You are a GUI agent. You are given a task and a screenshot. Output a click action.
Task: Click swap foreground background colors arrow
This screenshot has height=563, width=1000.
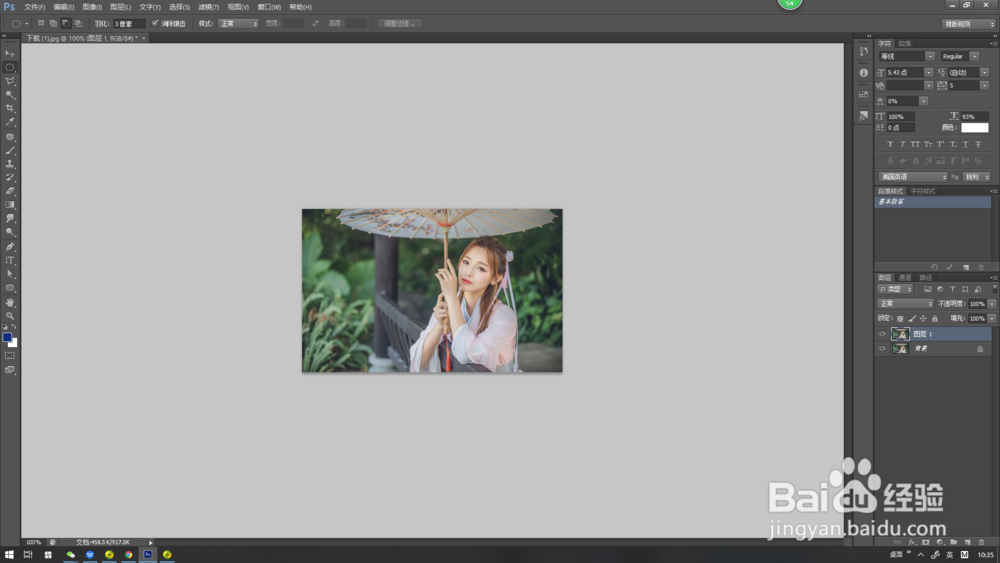click(x=15, y=327)
